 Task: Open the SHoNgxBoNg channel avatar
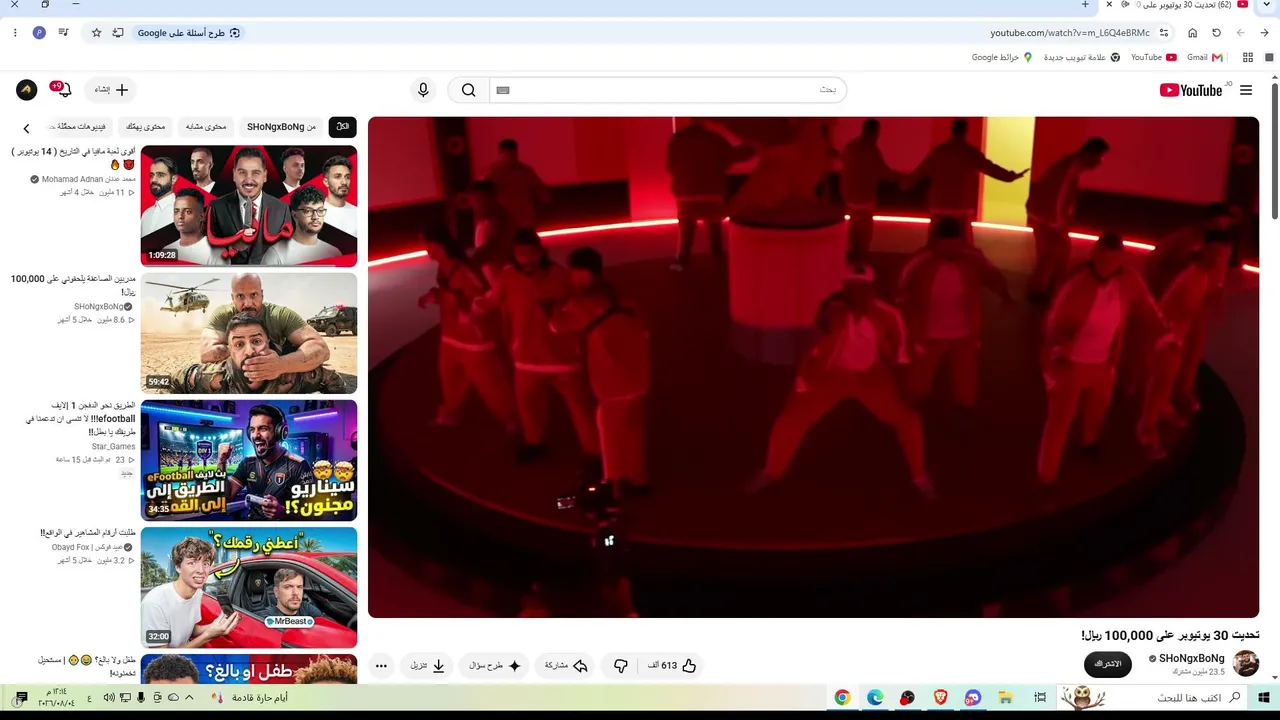click(1246, 663)
